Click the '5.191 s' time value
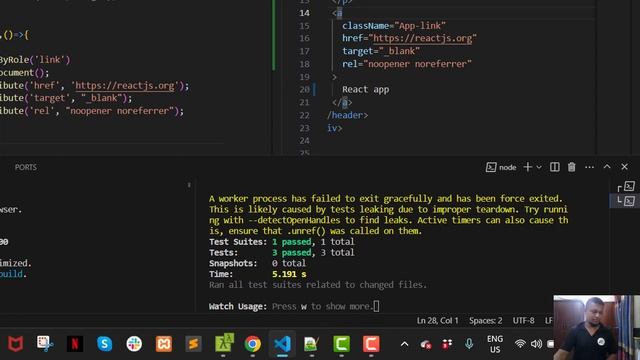 (x=289, y=274)
